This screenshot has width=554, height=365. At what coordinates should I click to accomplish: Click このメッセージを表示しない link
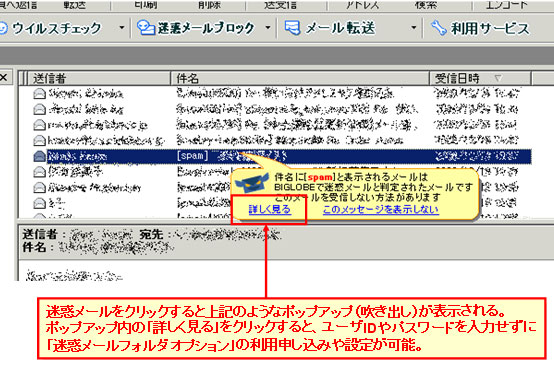(x=381, y=210)
